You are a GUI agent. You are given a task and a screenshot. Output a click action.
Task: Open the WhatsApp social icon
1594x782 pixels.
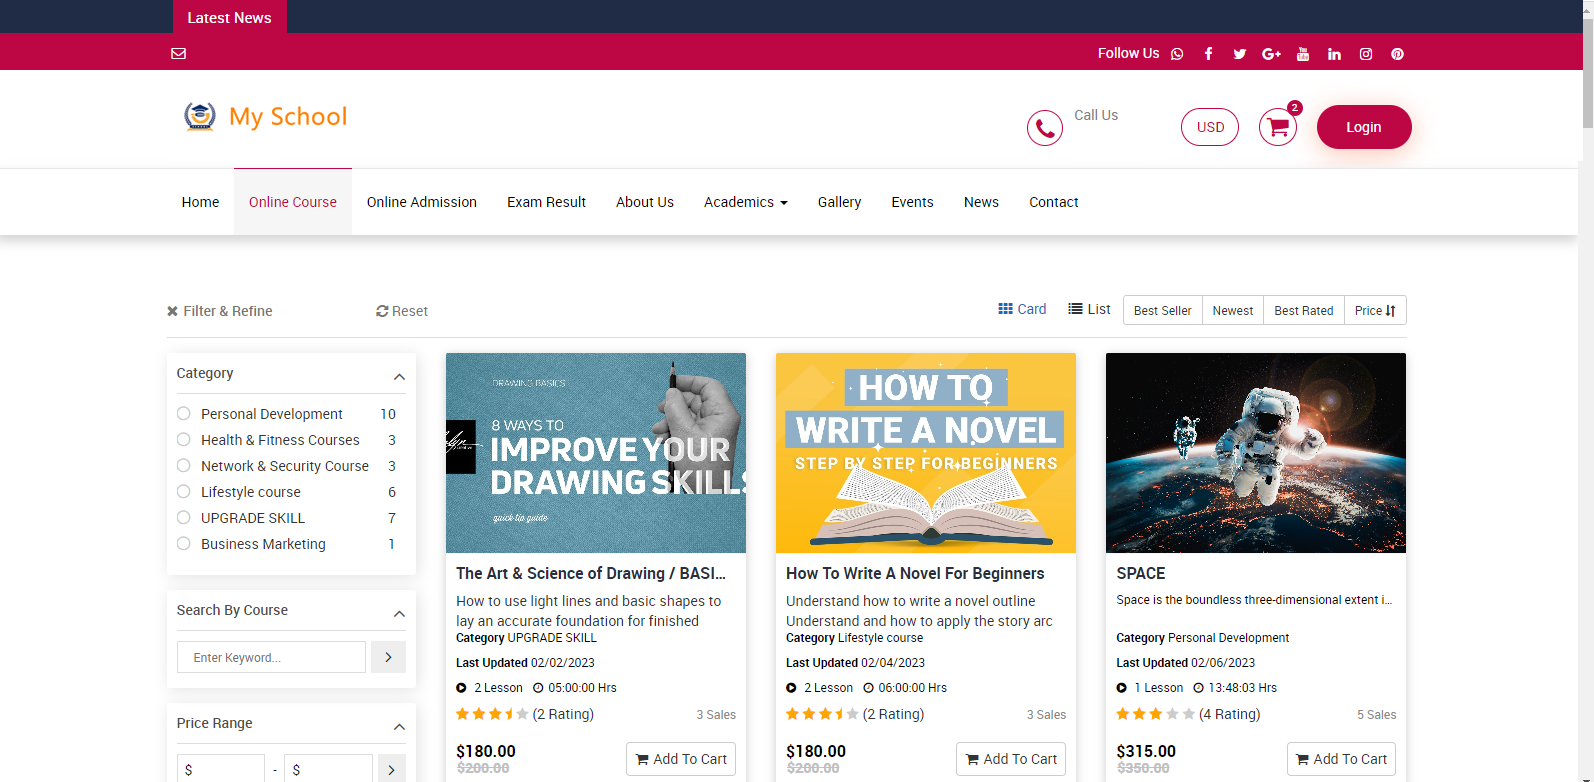1177,54
